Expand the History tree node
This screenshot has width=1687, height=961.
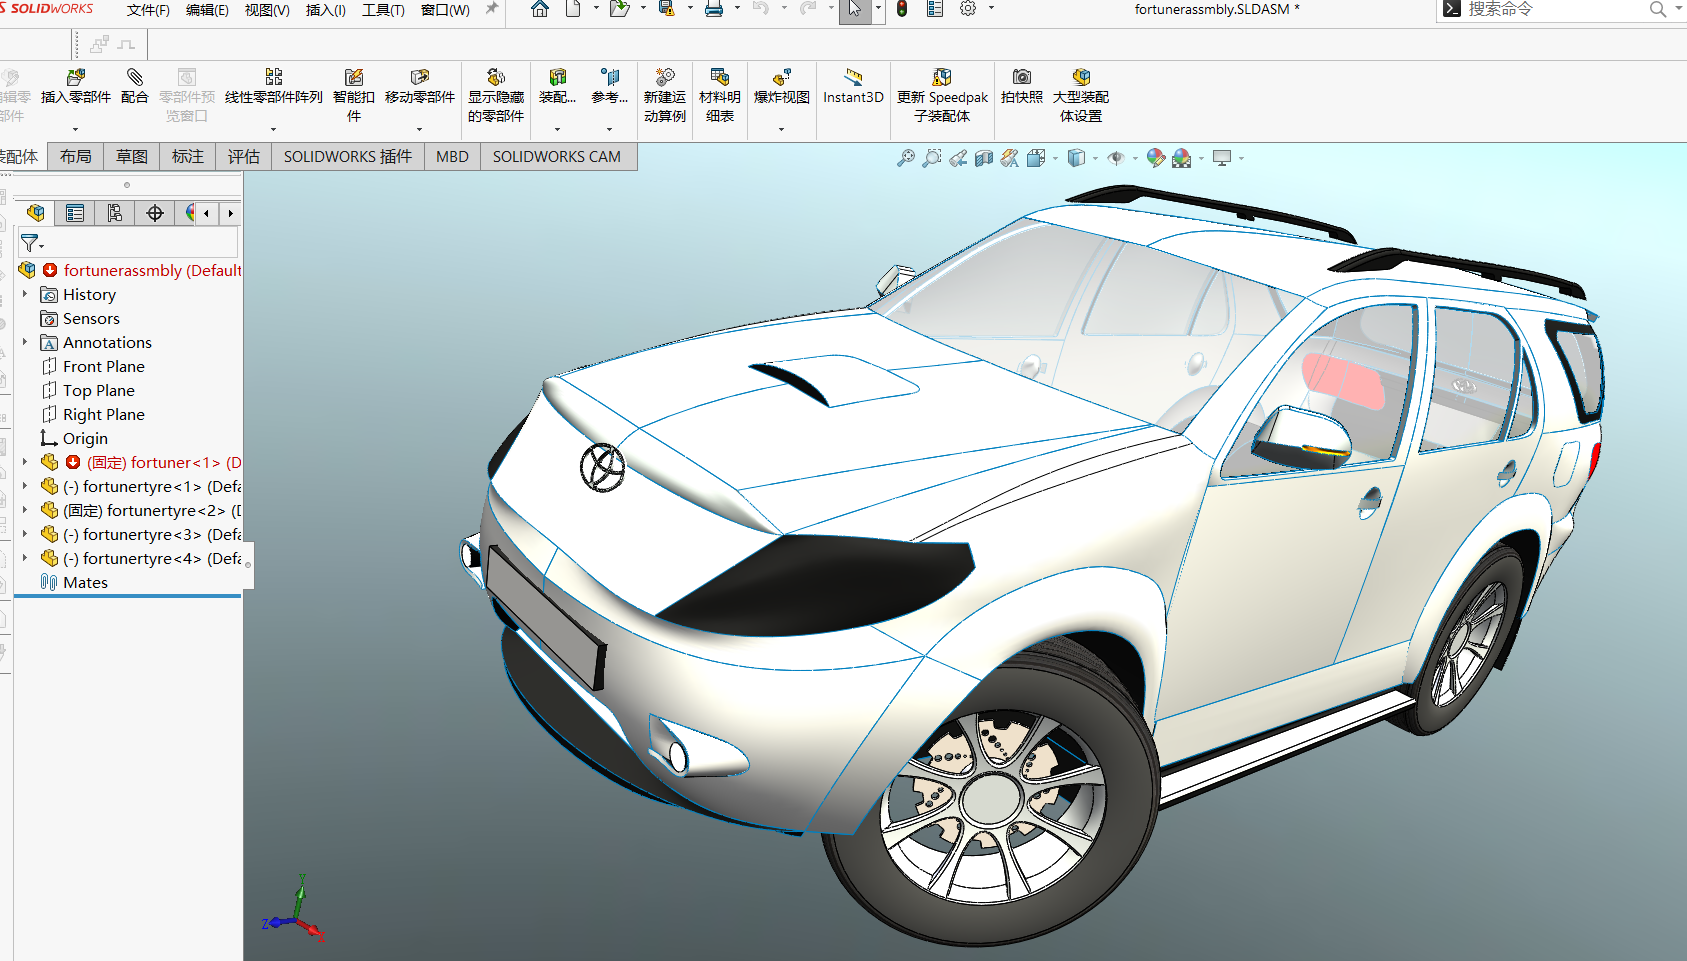(x=25, y=294)
